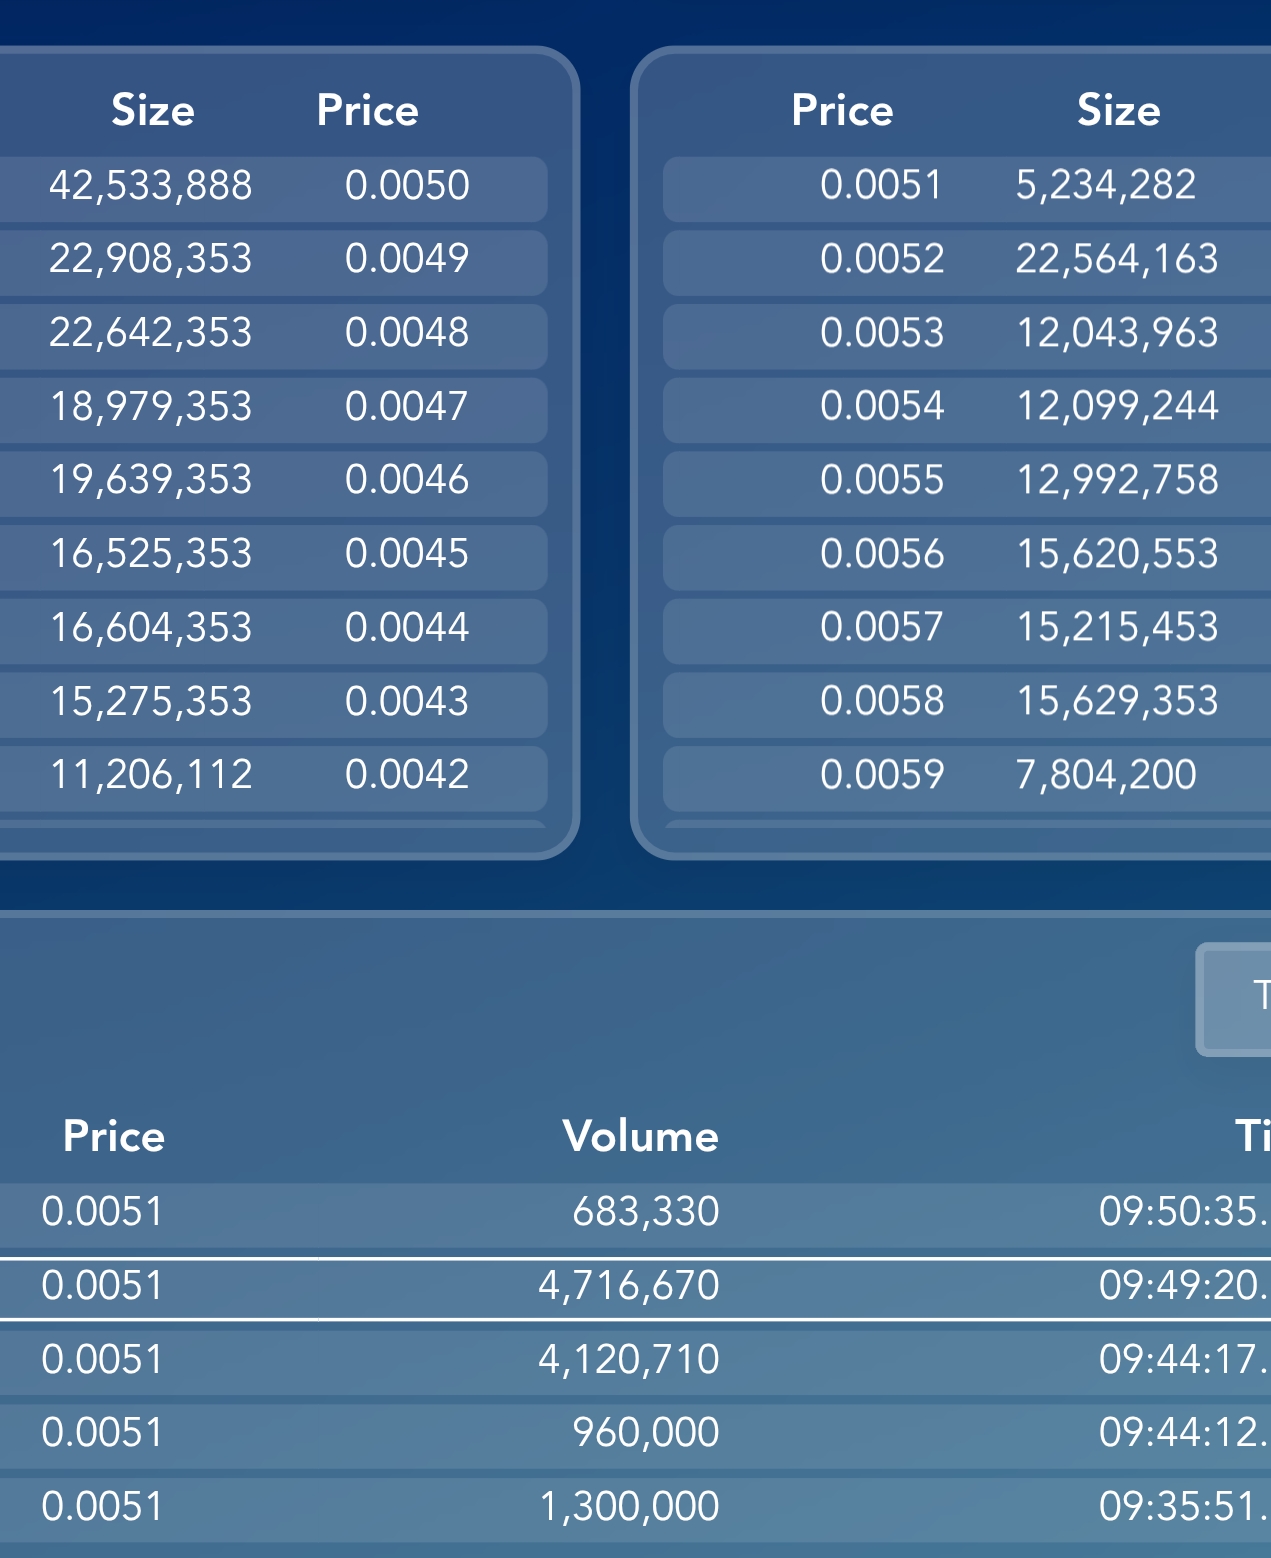Viewport: 1271px width, 1558px height.
Task: Click the ask table Size header
Action: (x=1118, y=110)
